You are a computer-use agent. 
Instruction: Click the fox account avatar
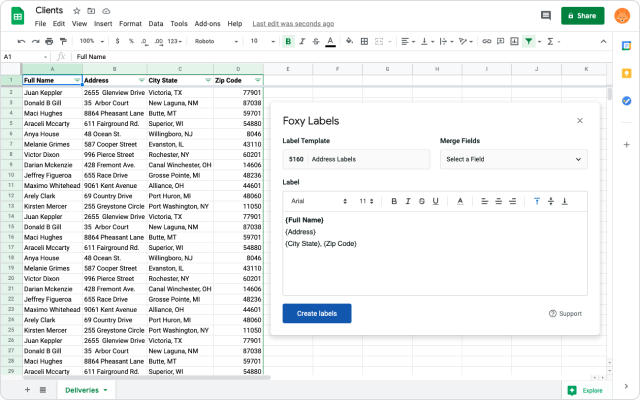(622, 16)
